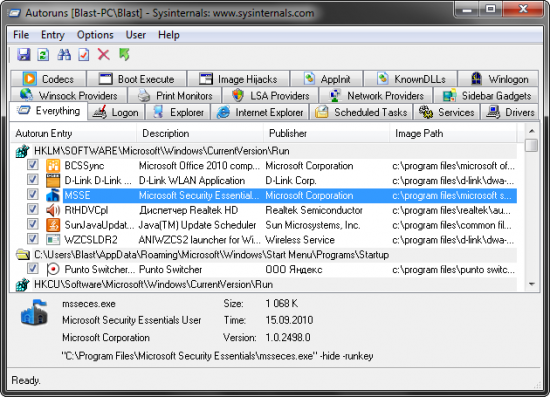This screenshot has width=550, height=397.
Task: Click the large msseces.exe icon in details pane
Action: coord(34,312)
